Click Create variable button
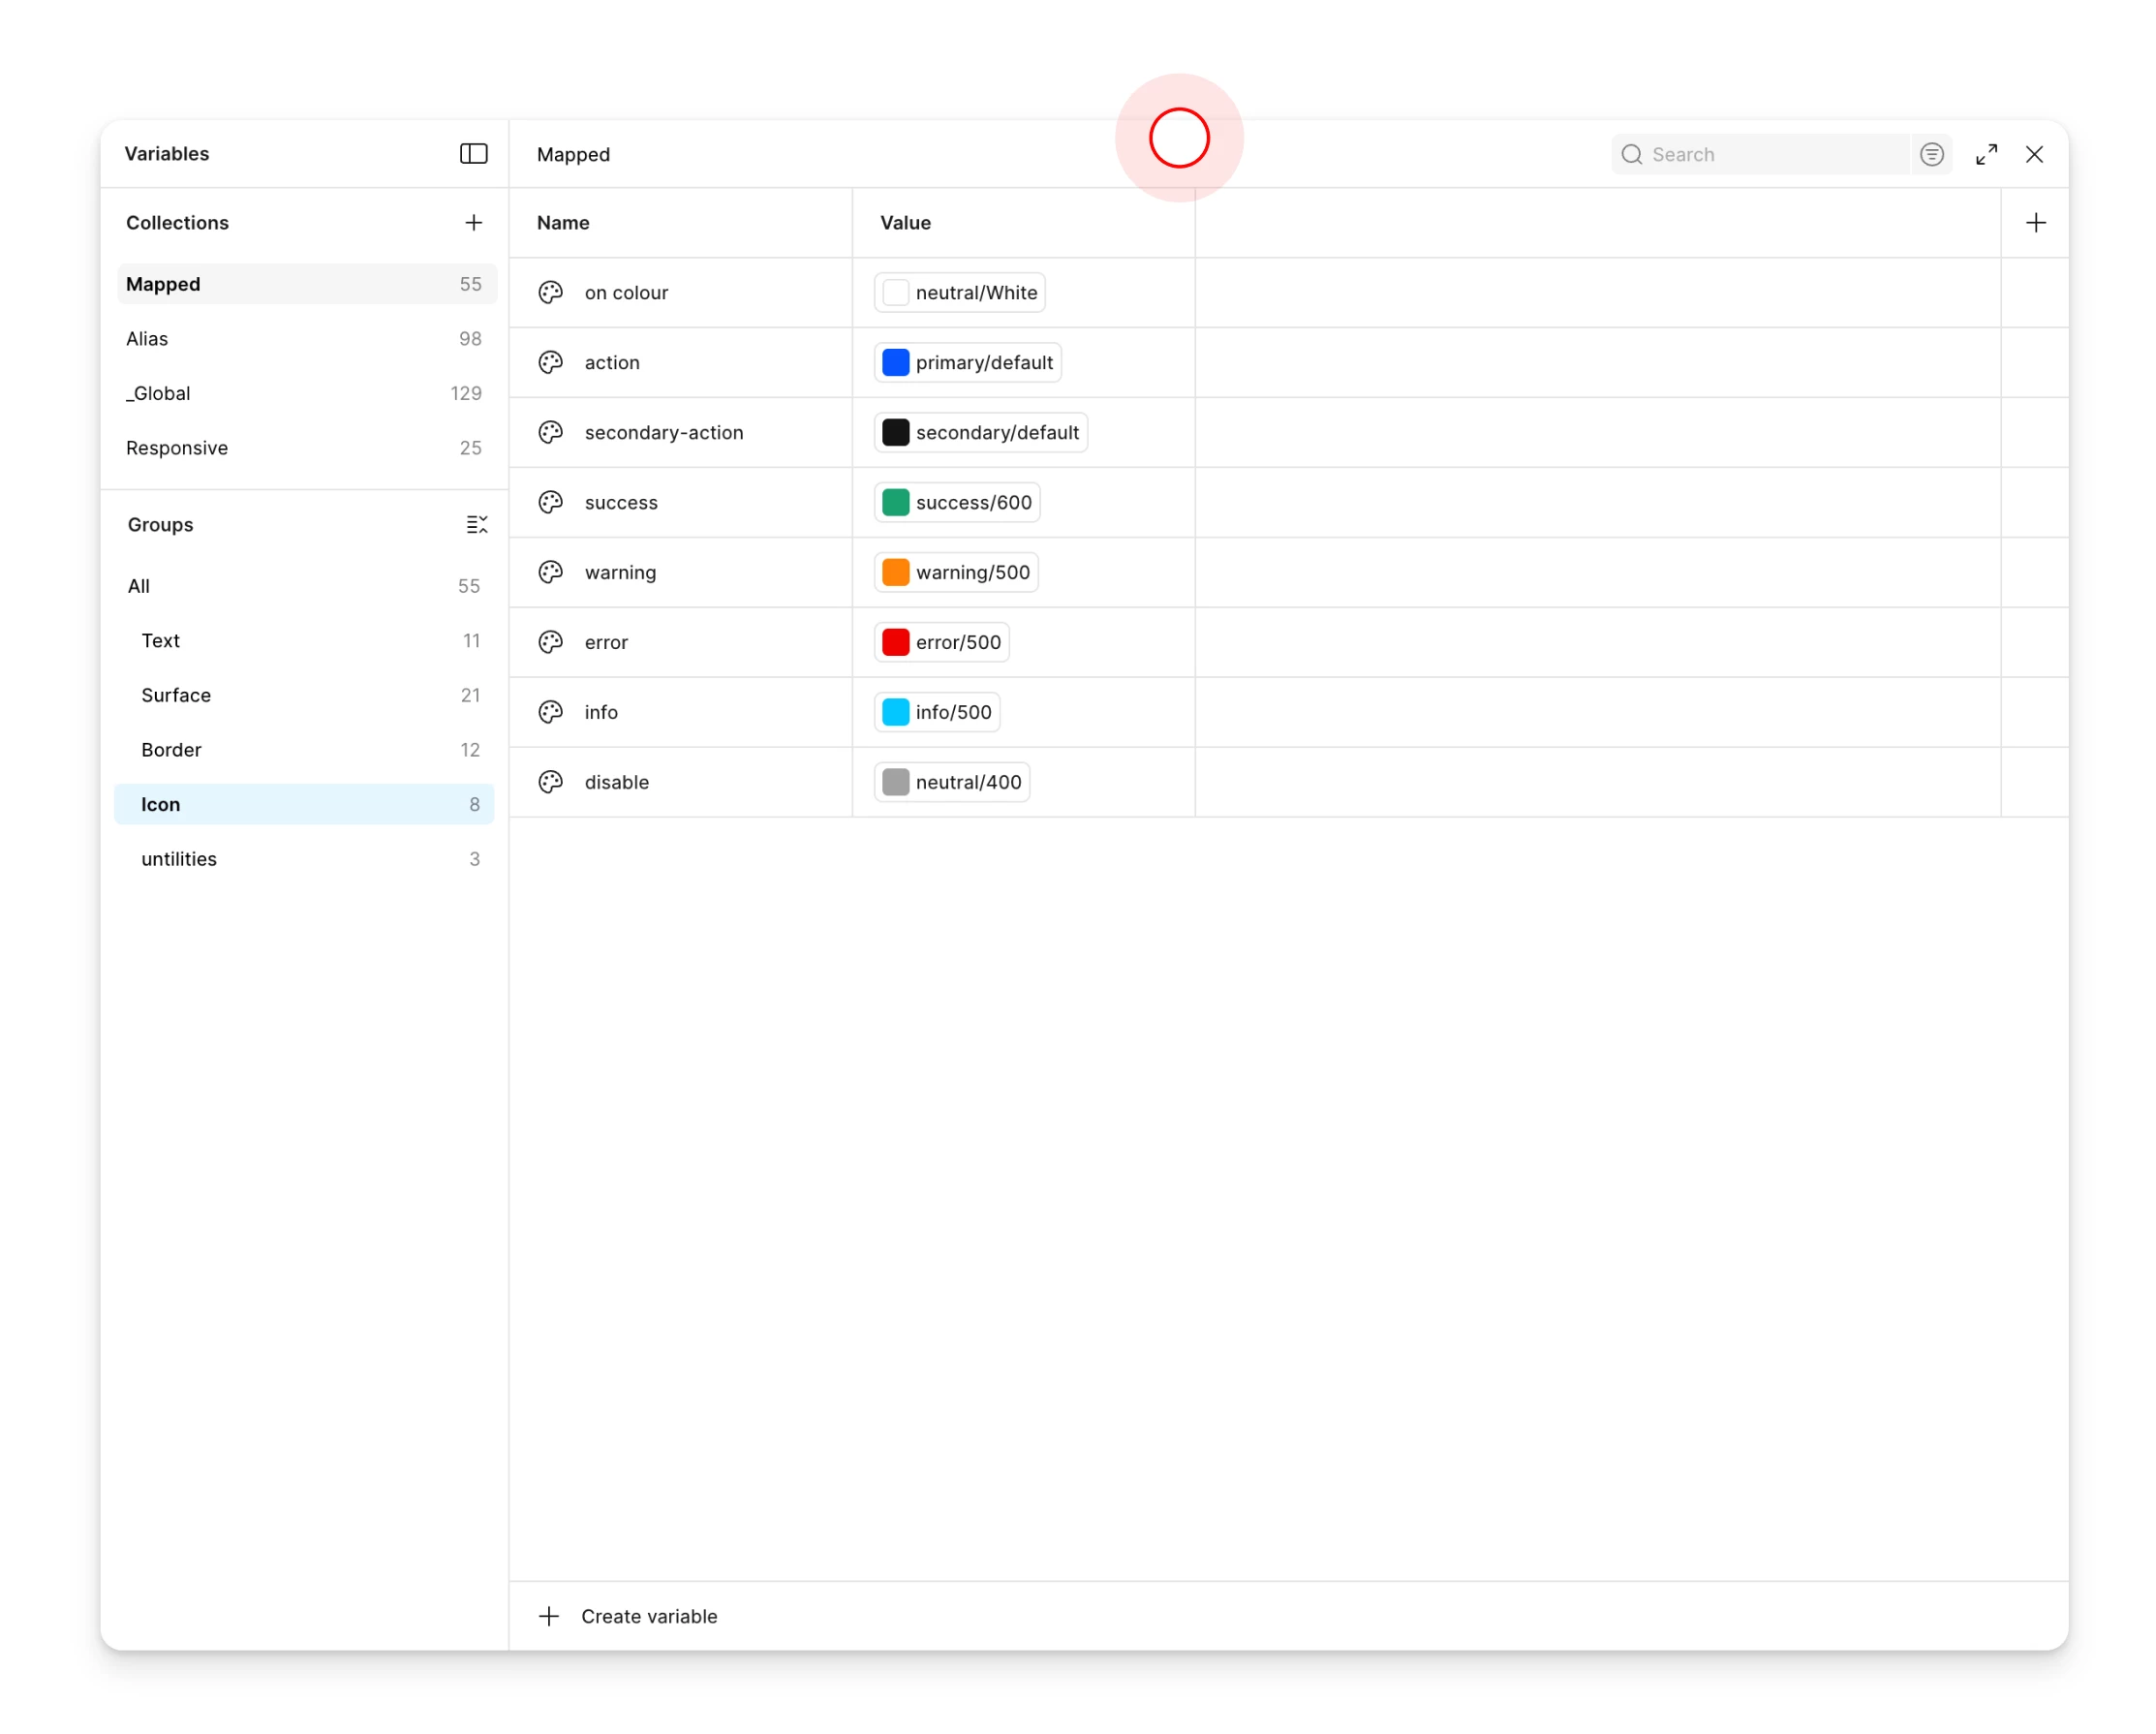Screen dimensions: 2156x1734 coord(649,1616)
